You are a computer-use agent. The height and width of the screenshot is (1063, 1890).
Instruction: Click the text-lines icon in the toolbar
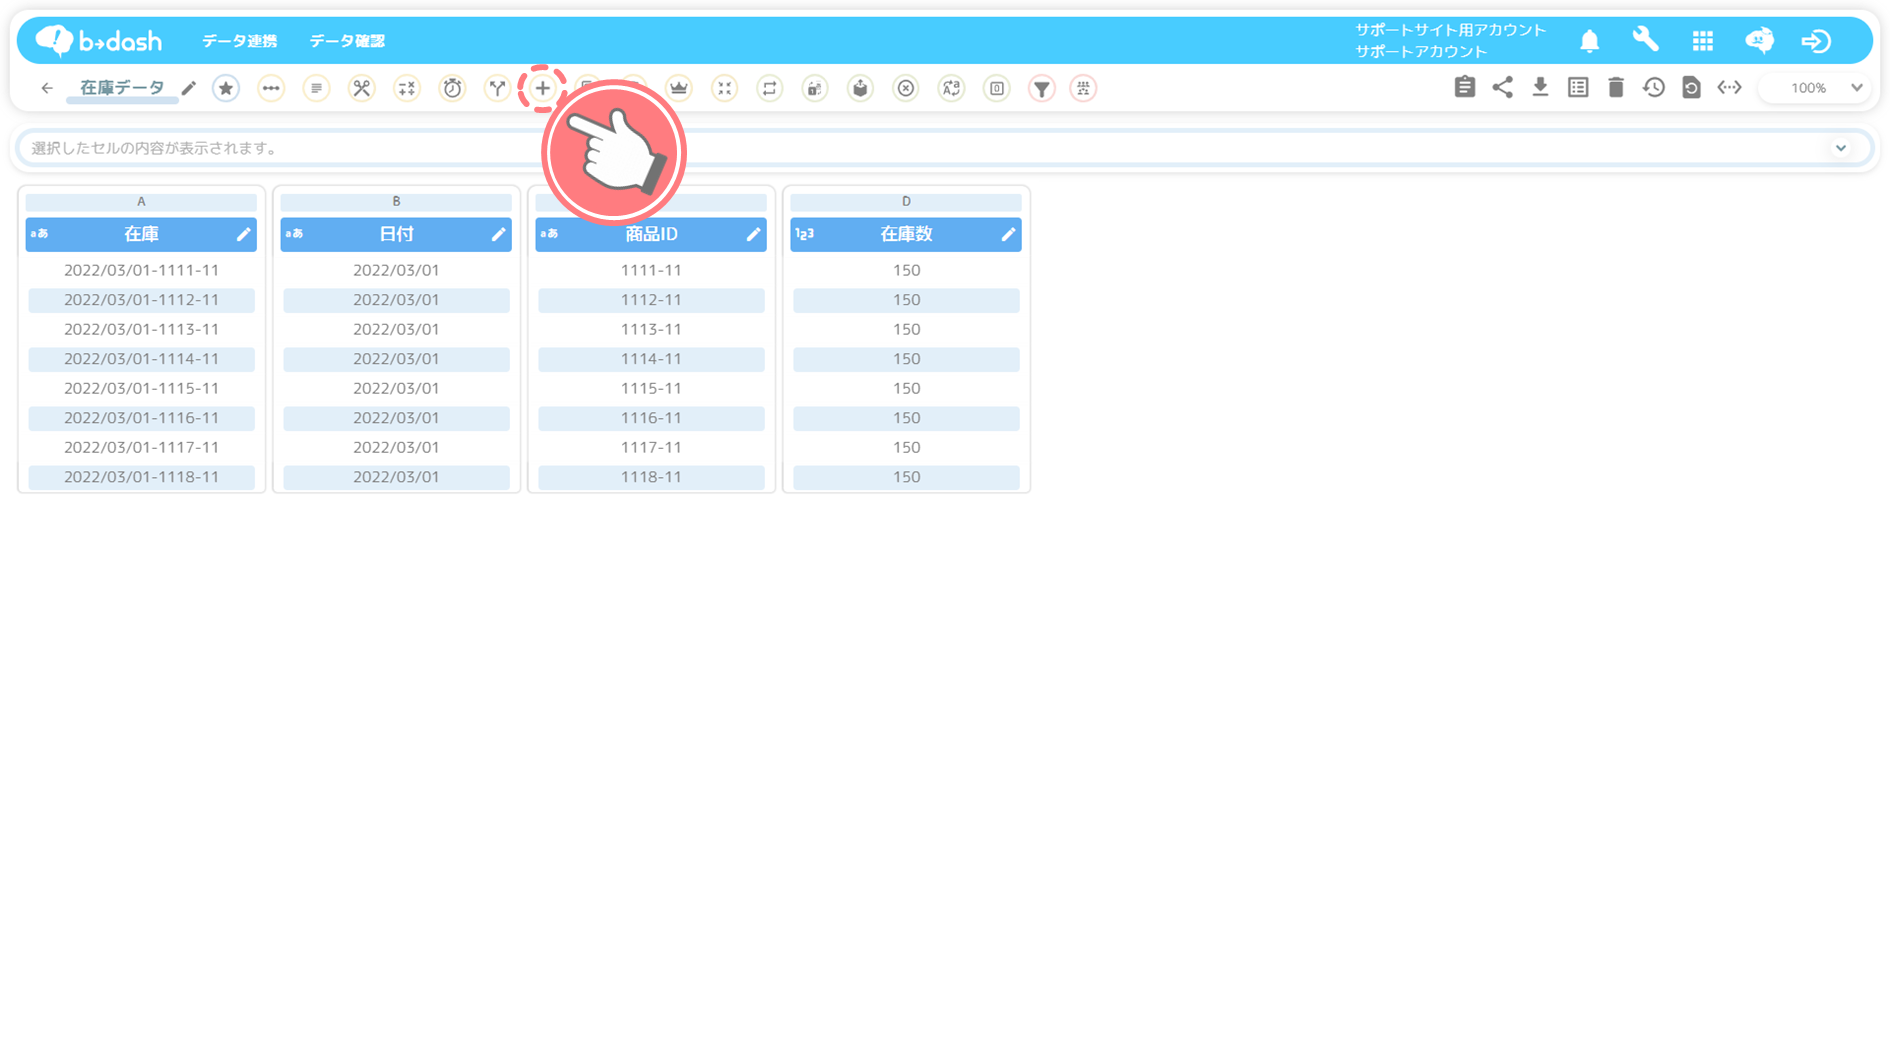[x=316, y=88]
